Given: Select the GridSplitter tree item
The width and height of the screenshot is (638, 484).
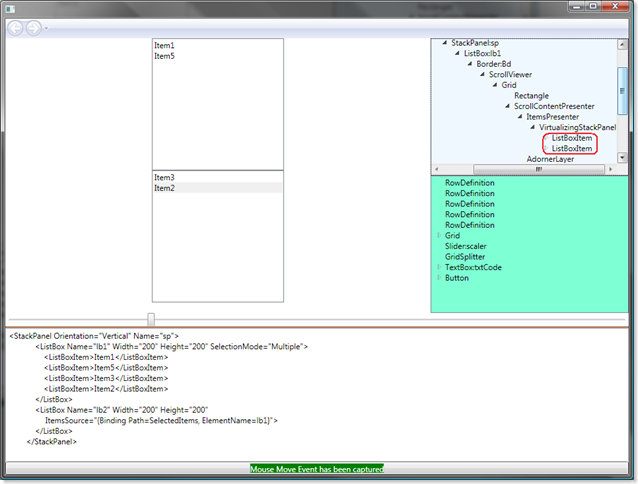Looking at the screenshot, I should click(465, 257).
